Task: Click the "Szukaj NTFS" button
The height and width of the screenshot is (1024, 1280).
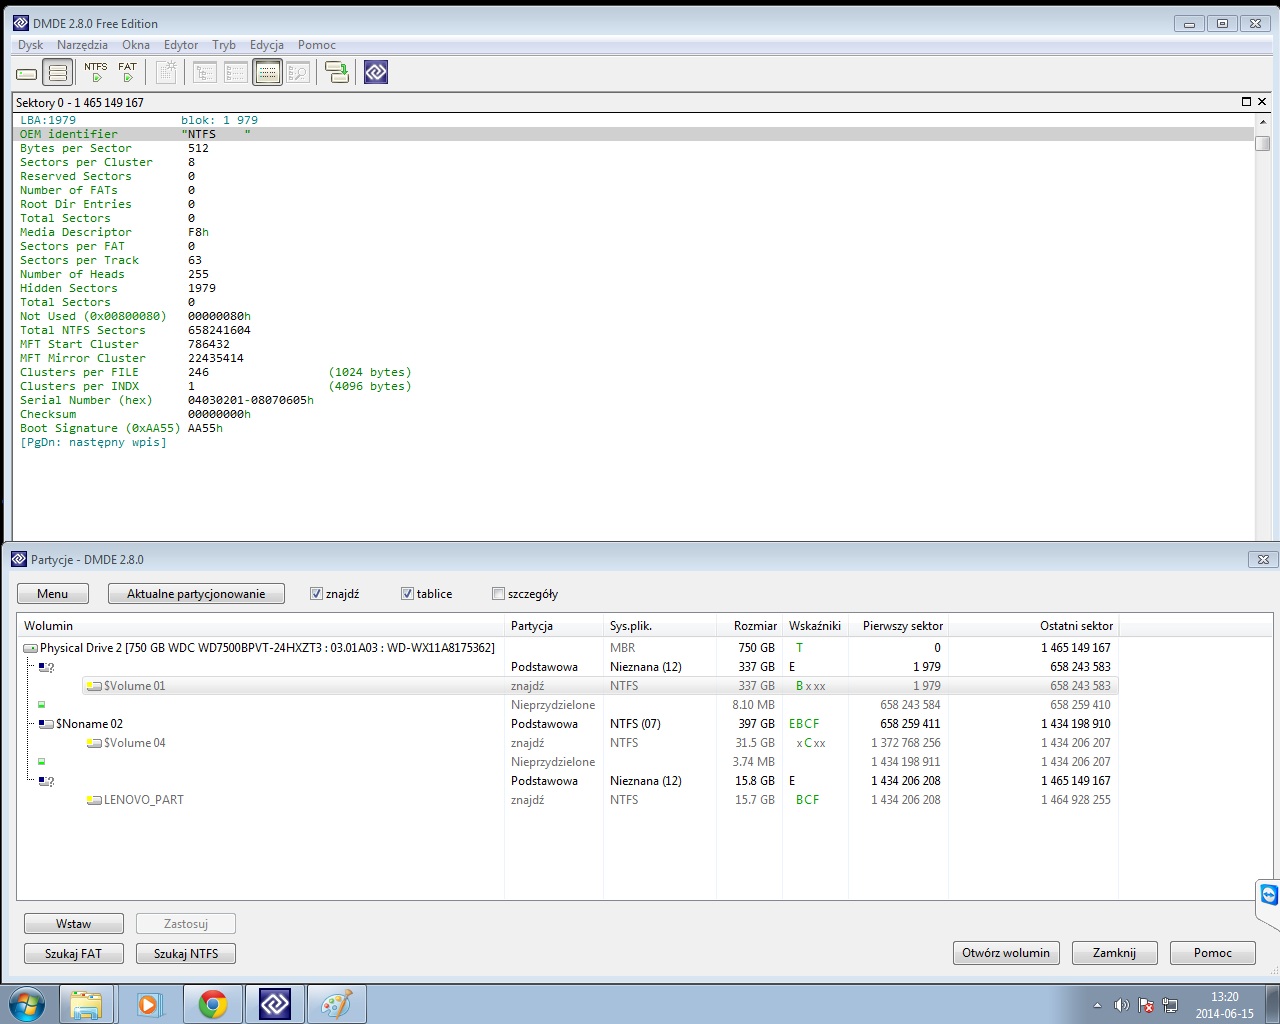Action: click(x=186, y=954)
